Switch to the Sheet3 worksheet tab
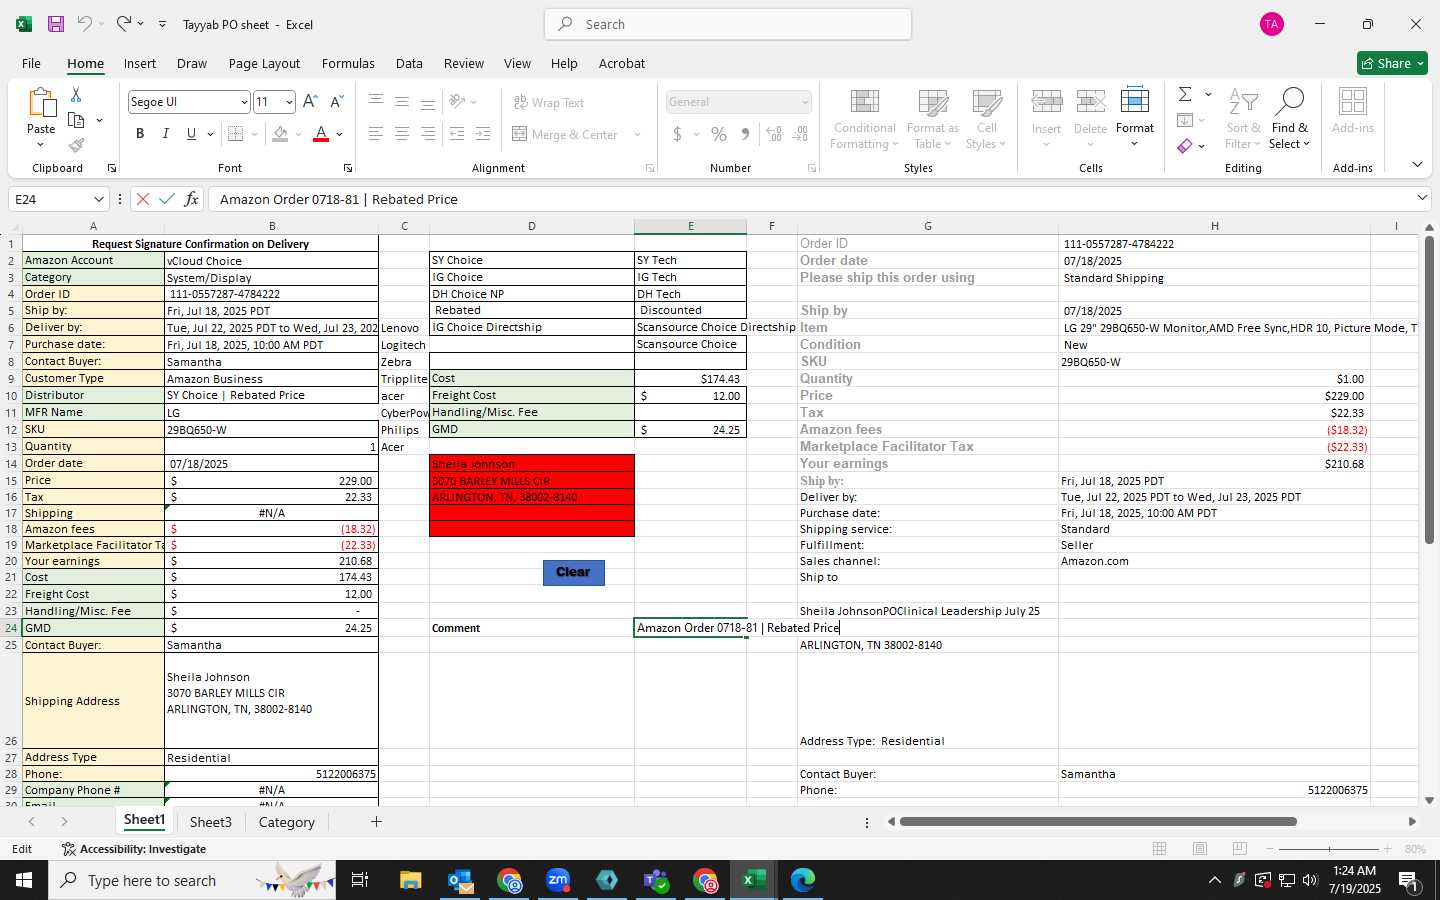The width and height of the screenshot is (1440, 900). (210, 822)
